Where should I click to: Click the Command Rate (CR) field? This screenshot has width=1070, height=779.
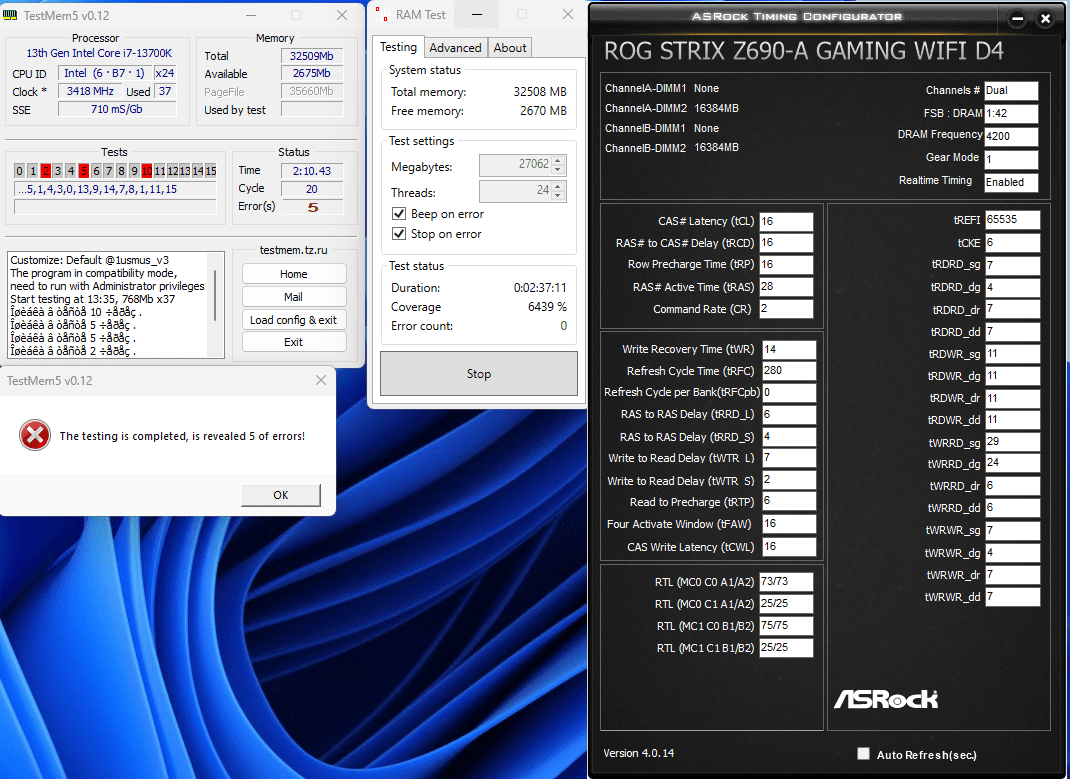(x=786, y=309)
